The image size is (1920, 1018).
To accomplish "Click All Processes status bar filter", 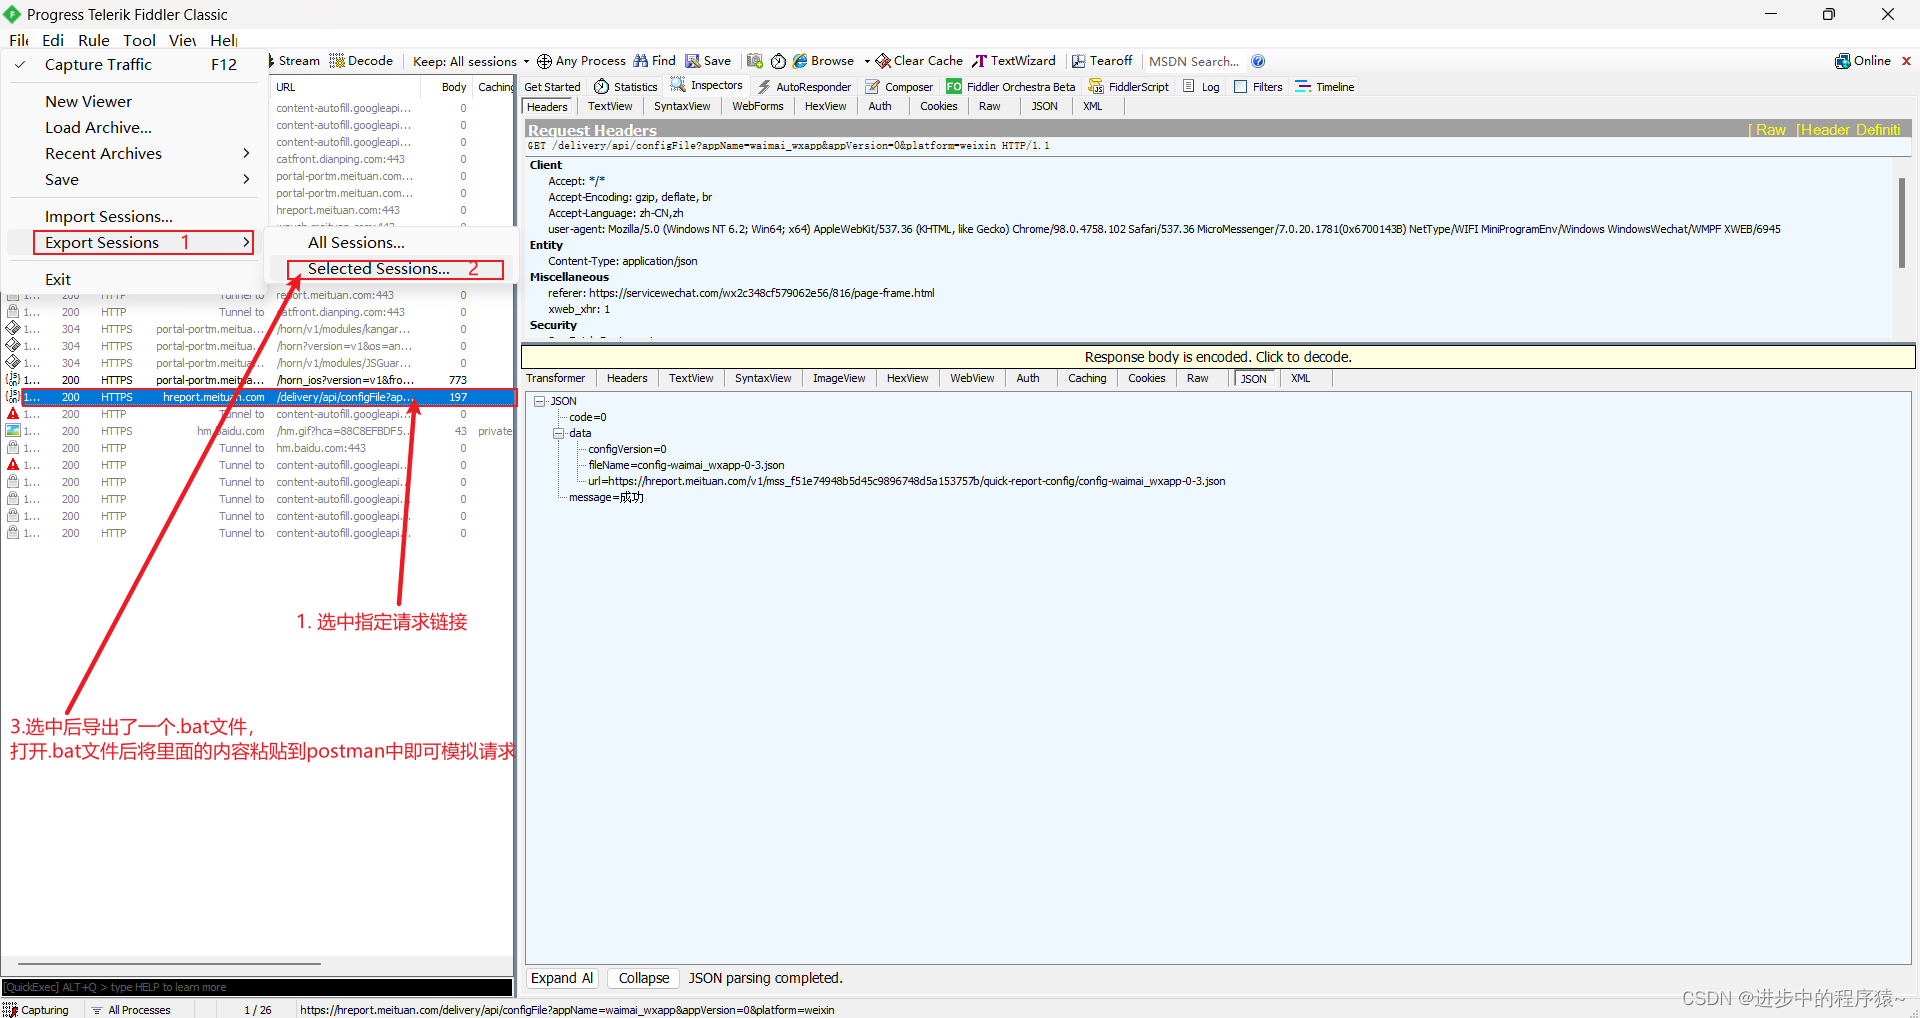I will (131, 1010).
